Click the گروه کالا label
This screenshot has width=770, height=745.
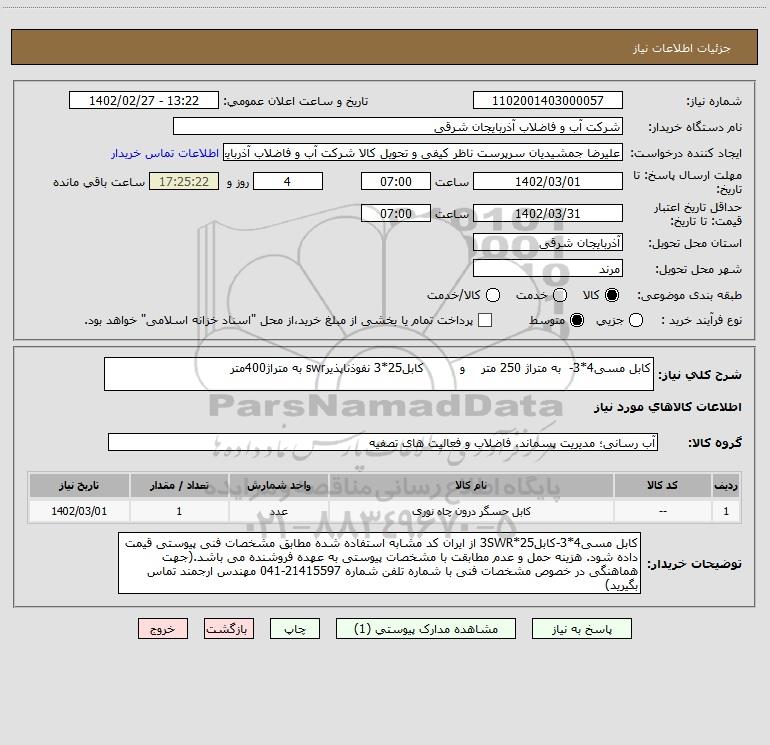point(715,443)
